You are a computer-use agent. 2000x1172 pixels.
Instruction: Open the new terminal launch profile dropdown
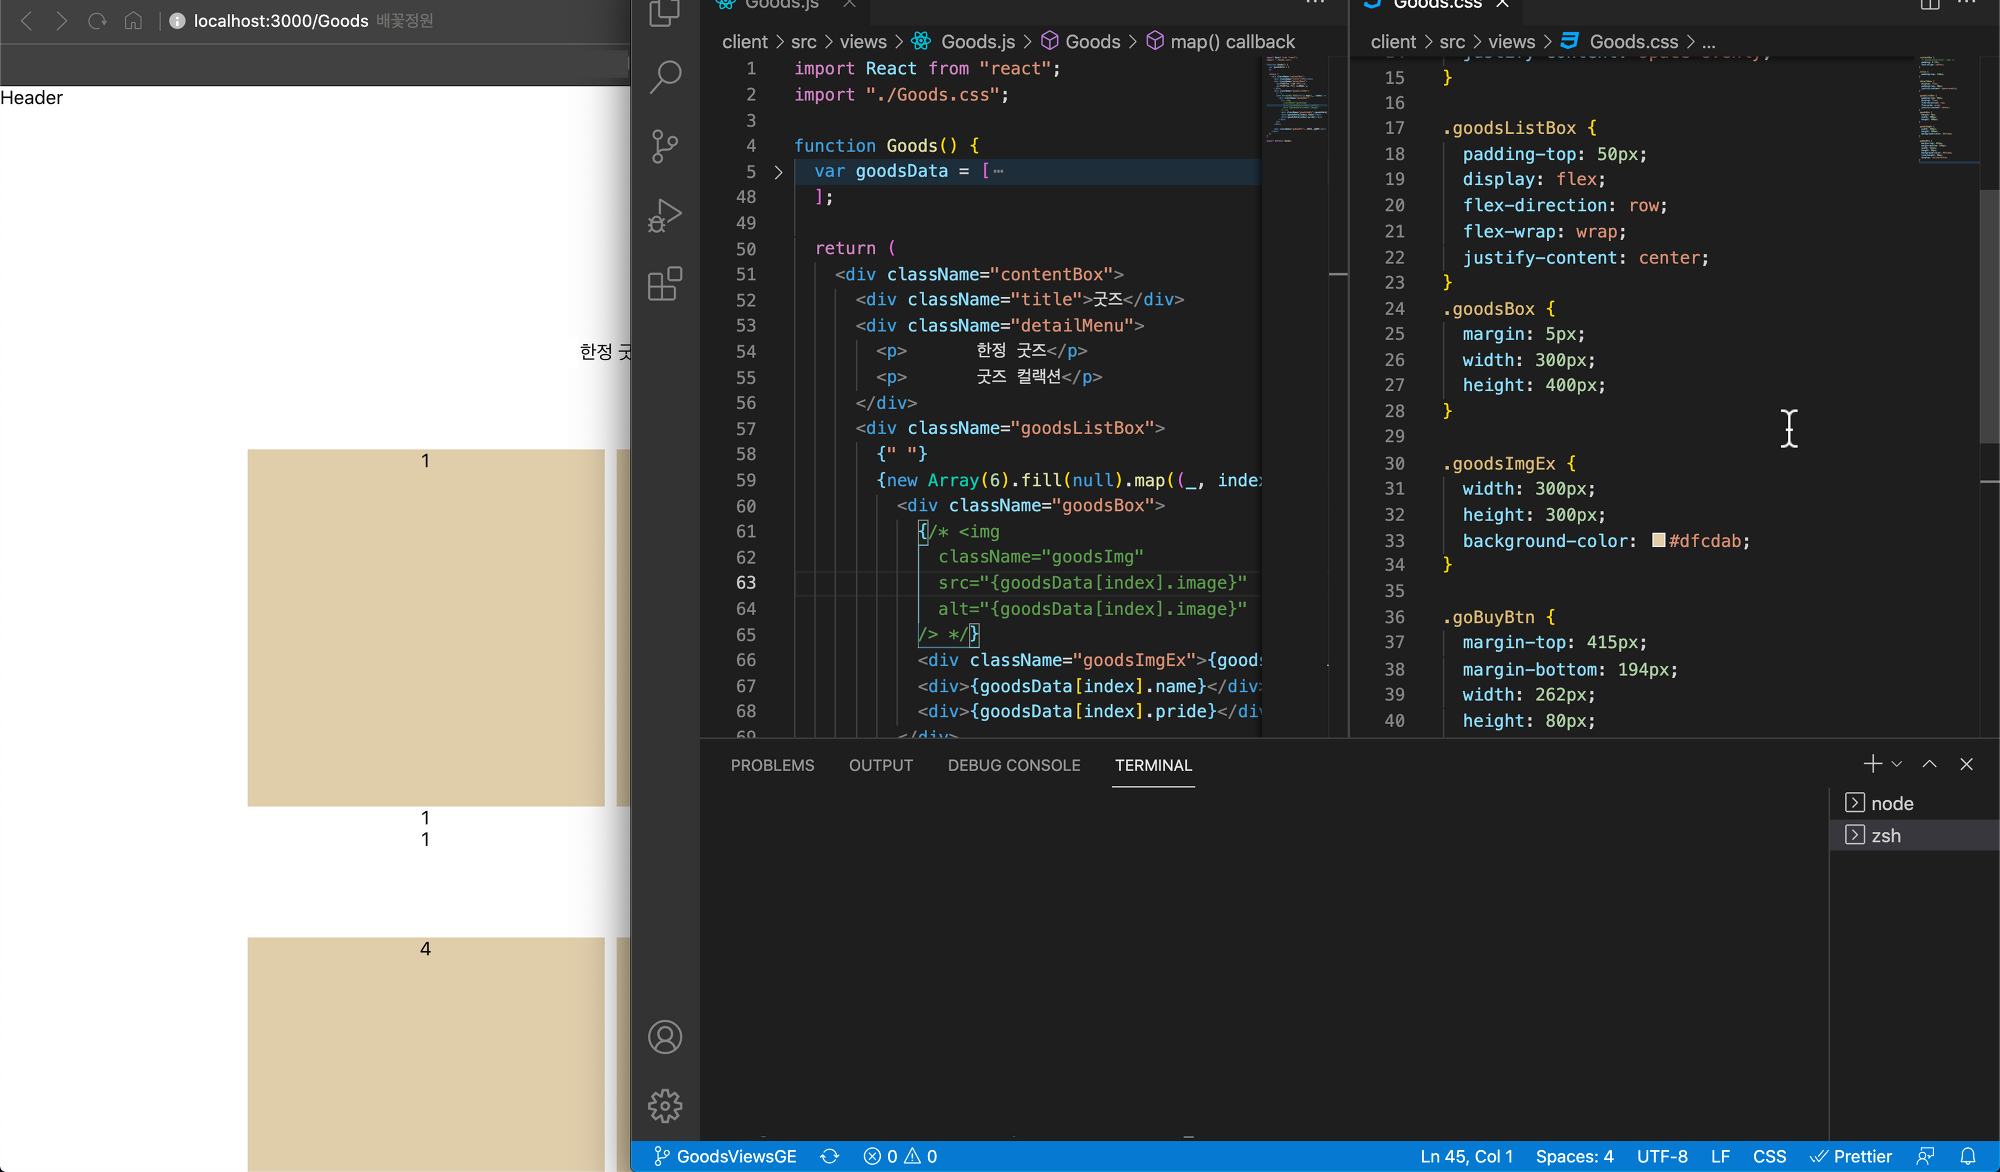coord(1897,764)
